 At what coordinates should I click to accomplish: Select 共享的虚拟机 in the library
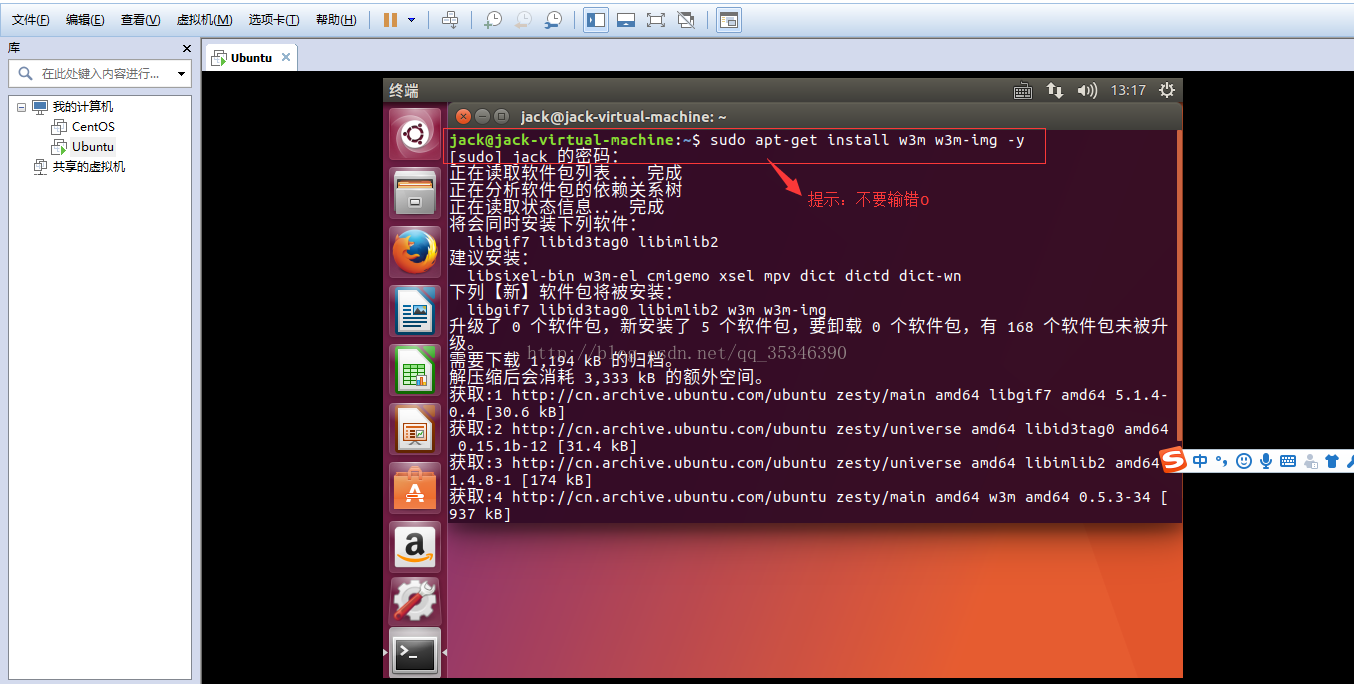click(x=89, y=167)
